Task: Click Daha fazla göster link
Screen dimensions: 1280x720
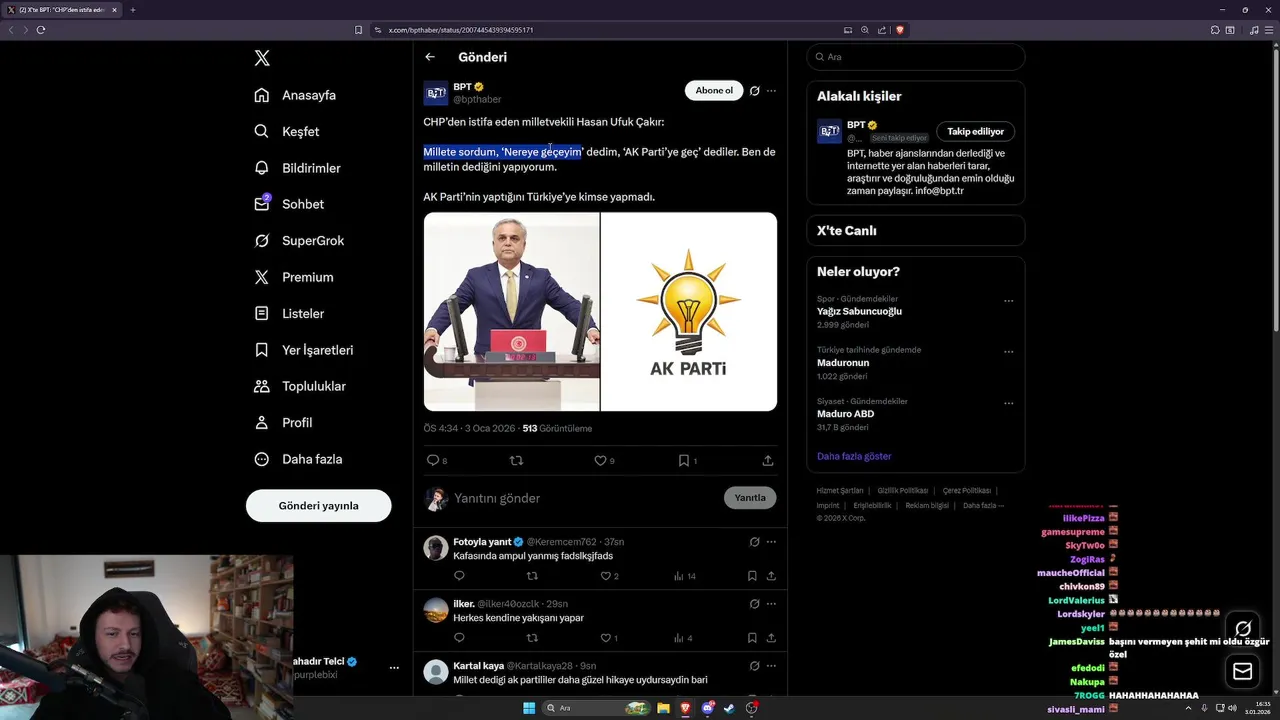Action: click(854, 456)
